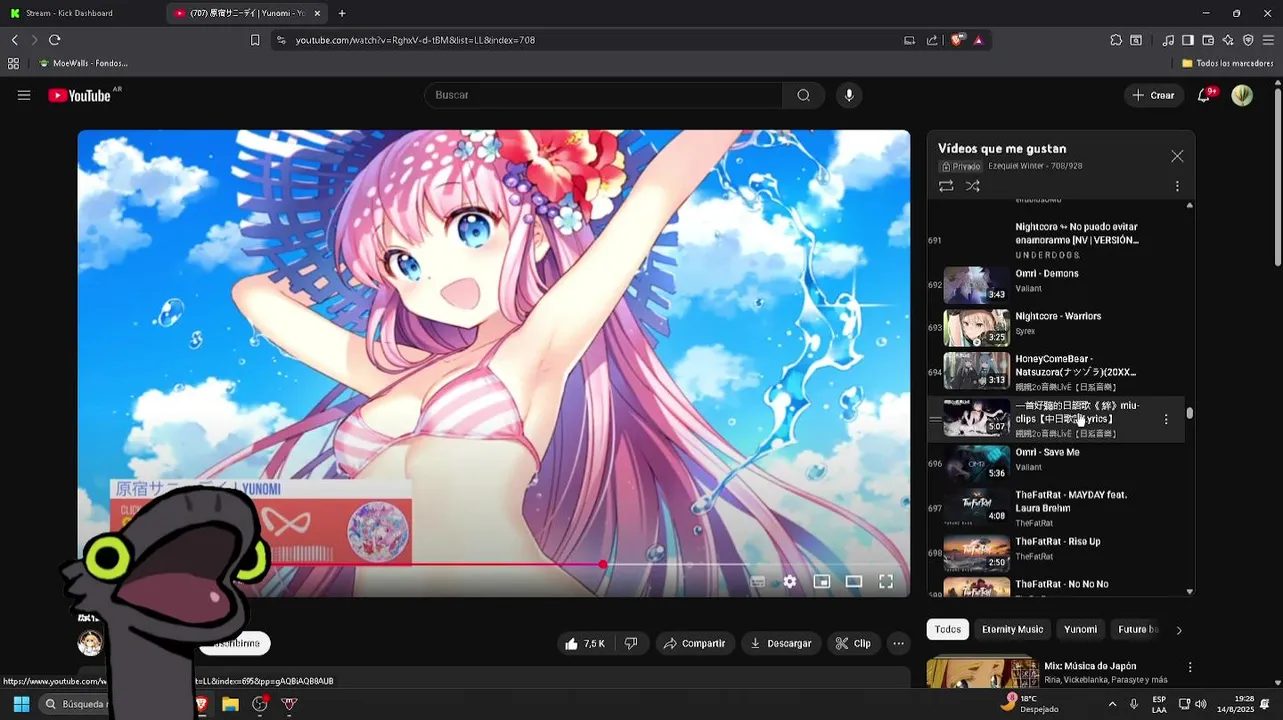Open the Brave Wallet icon
This screenshot has width=1283, height=720.
1208,40
